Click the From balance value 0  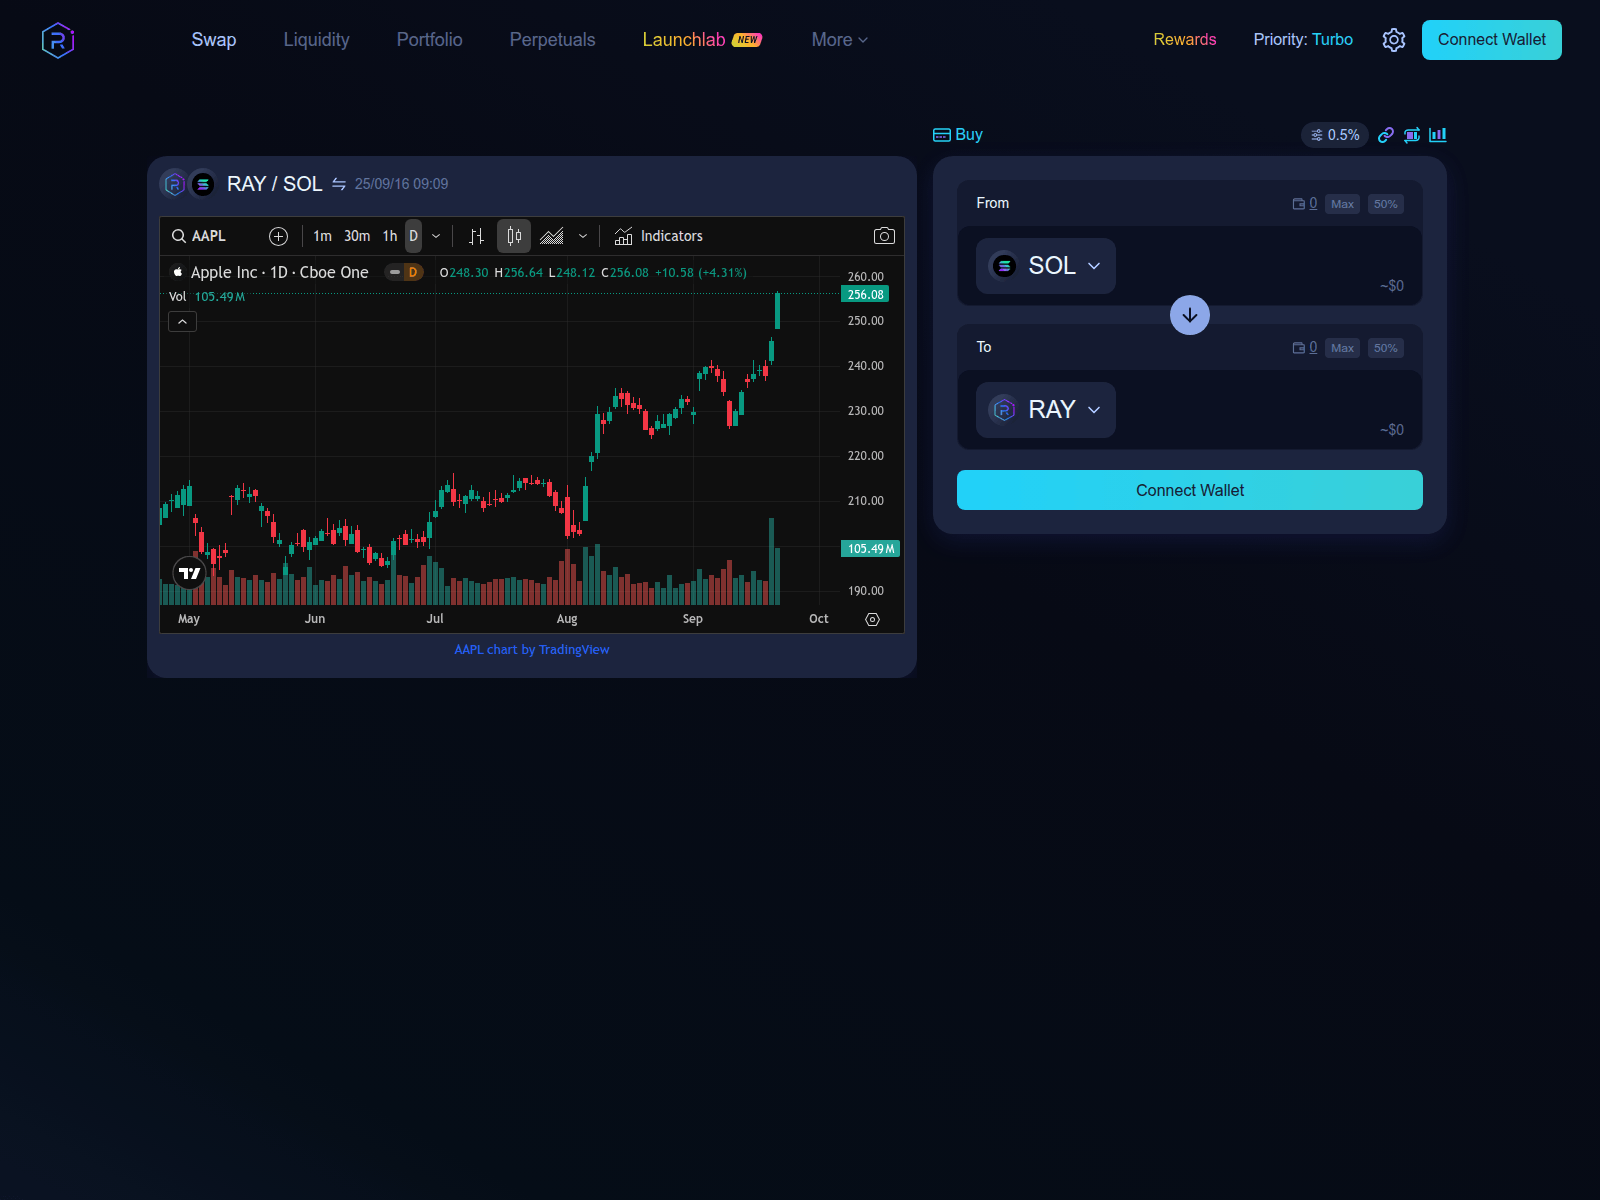click(x=1313, y=204)
